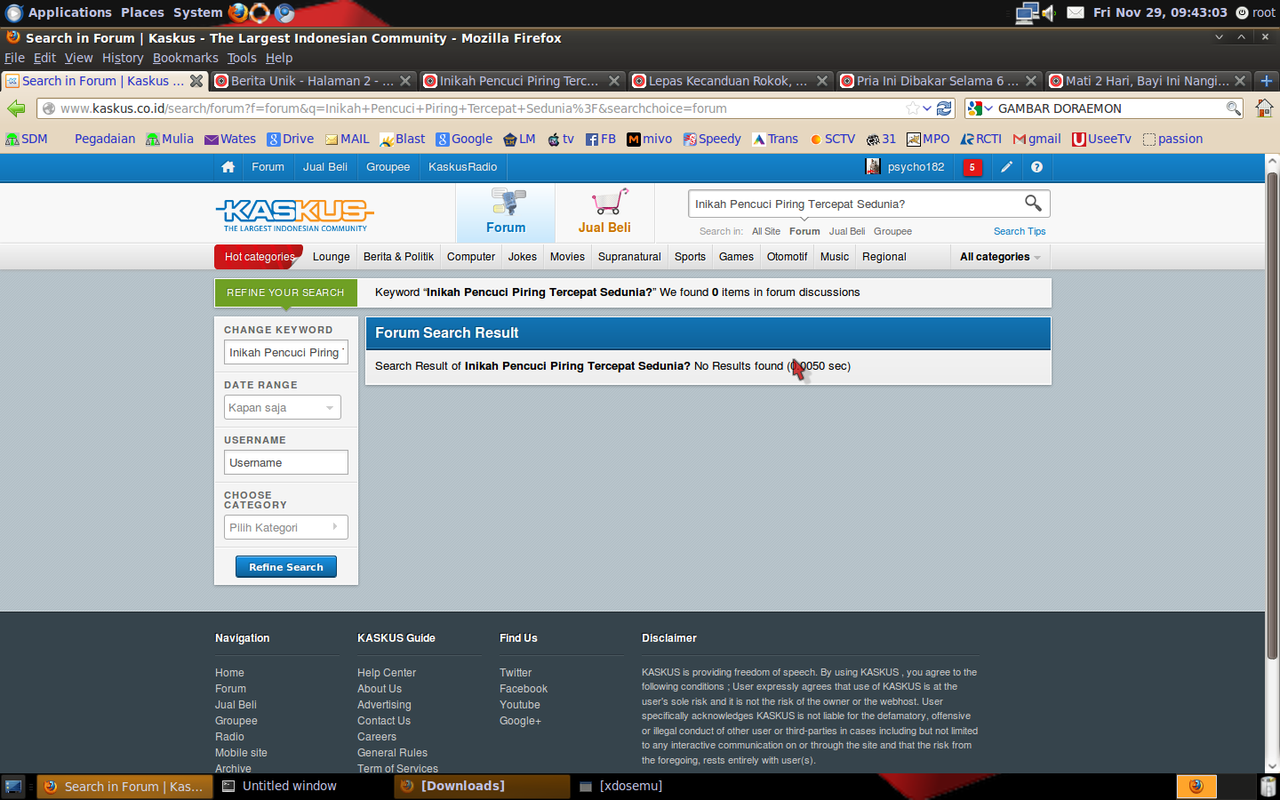
Task: Open the Drive bookmark
Action: click(x=290, y=139)
